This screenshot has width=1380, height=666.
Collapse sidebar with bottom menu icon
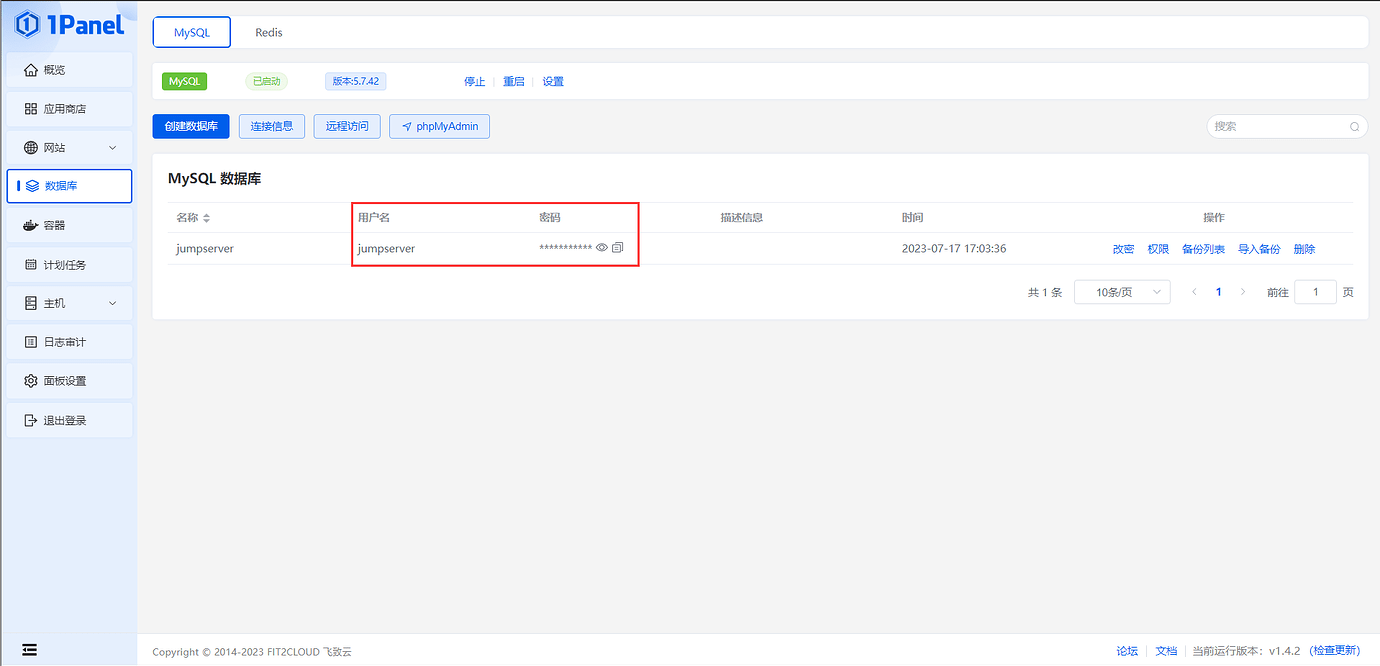[x=29, y=650]
